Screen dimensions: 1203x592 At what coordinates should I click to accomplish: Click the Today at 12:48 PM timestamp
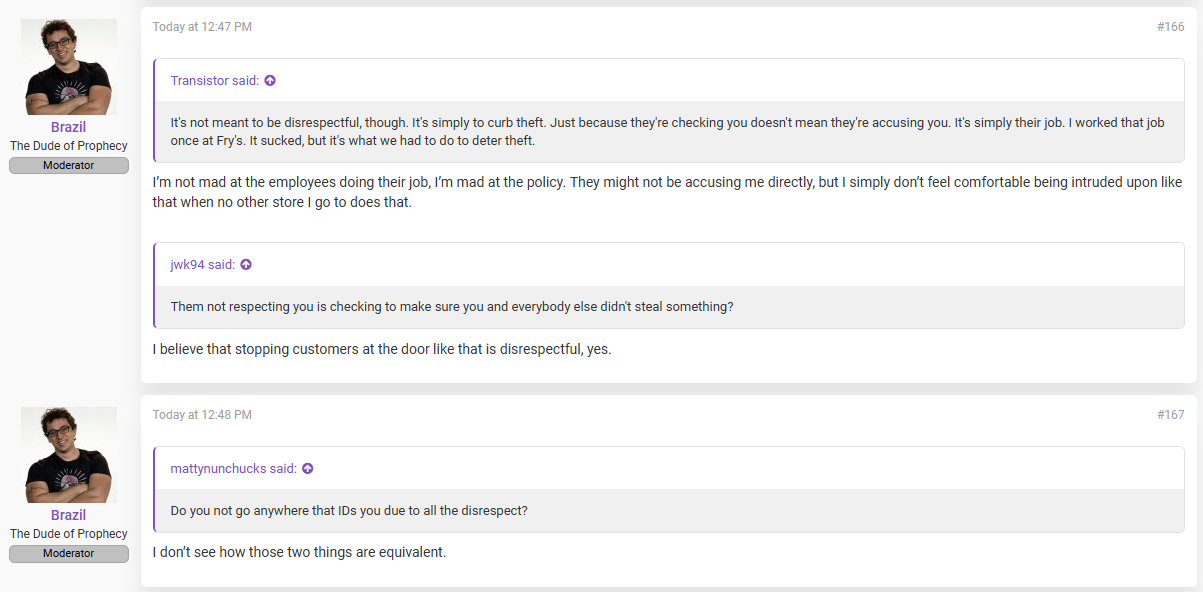[x=202, y=415]
